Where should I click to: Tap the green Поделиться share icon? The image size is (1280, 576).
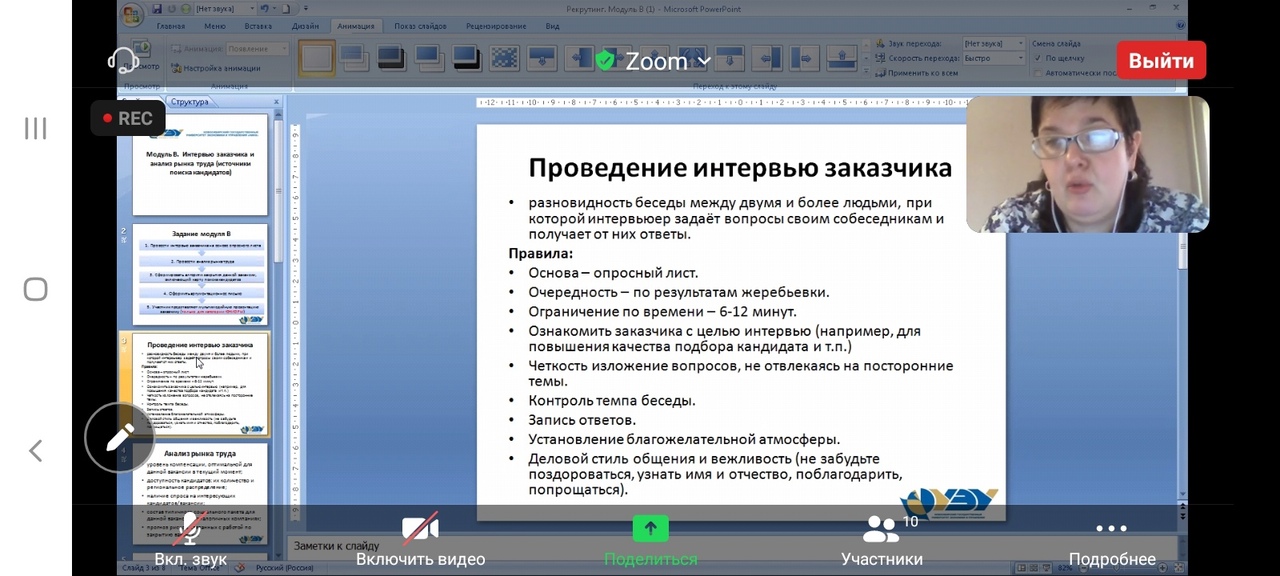pos(650,529)
